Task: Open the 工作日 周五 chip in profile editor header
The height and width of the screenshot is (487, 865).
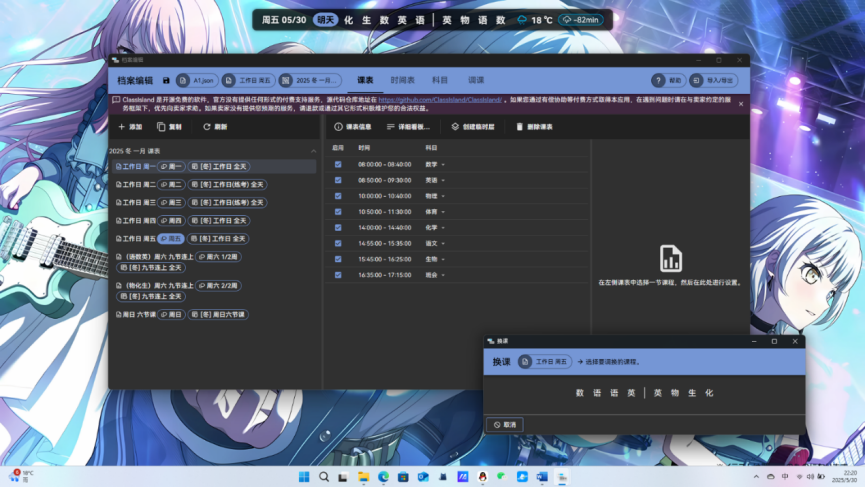Action: coord(248,81)
